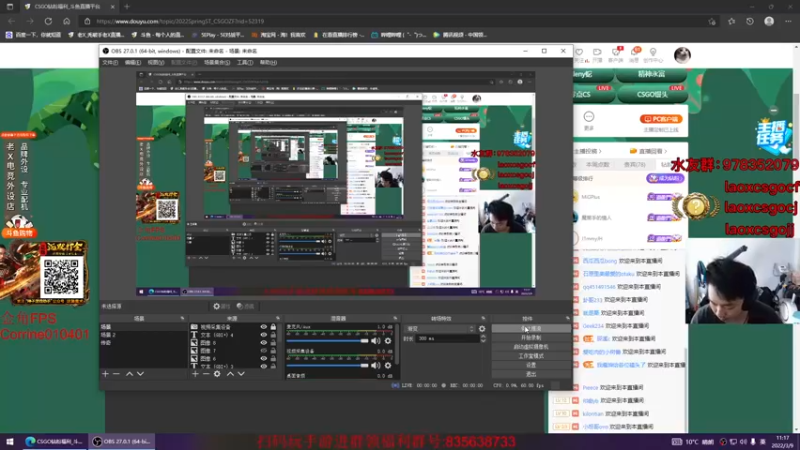The height and width of the screenshot is (450, 800).
Task: Move selected source up
Action: 230,374
